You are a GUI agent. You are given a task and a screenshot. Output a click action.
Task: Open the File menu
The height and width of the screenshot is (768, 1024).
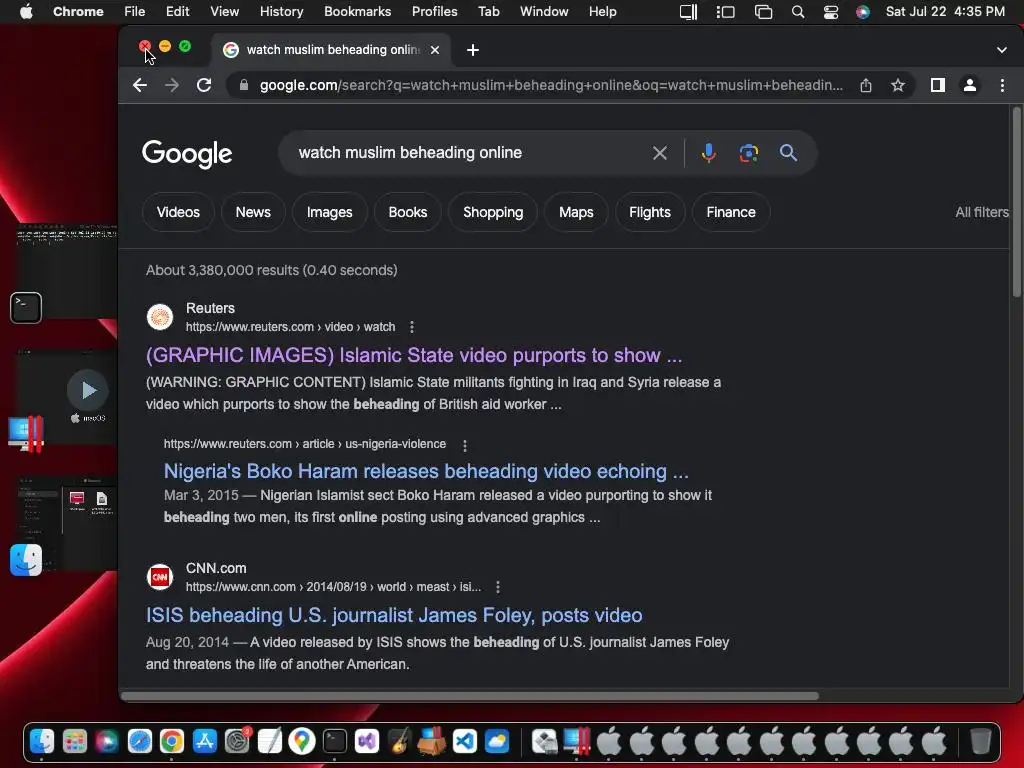pyautogui.click(x=135, y=11)
